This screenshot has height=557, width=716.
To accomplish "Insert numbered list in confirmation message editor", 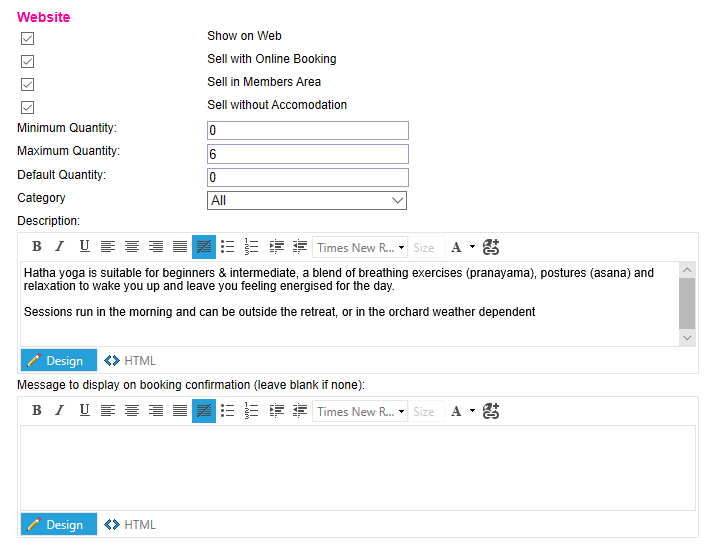I will [x=251, y=411].
